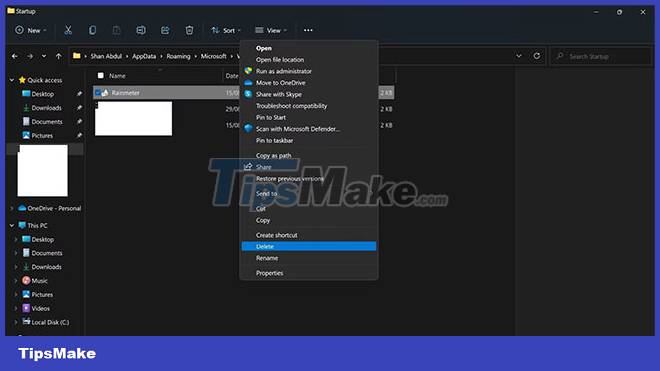Open the View dropdown menu
Viewport: 660px width, 371px height.
click(x=271, y=30)
